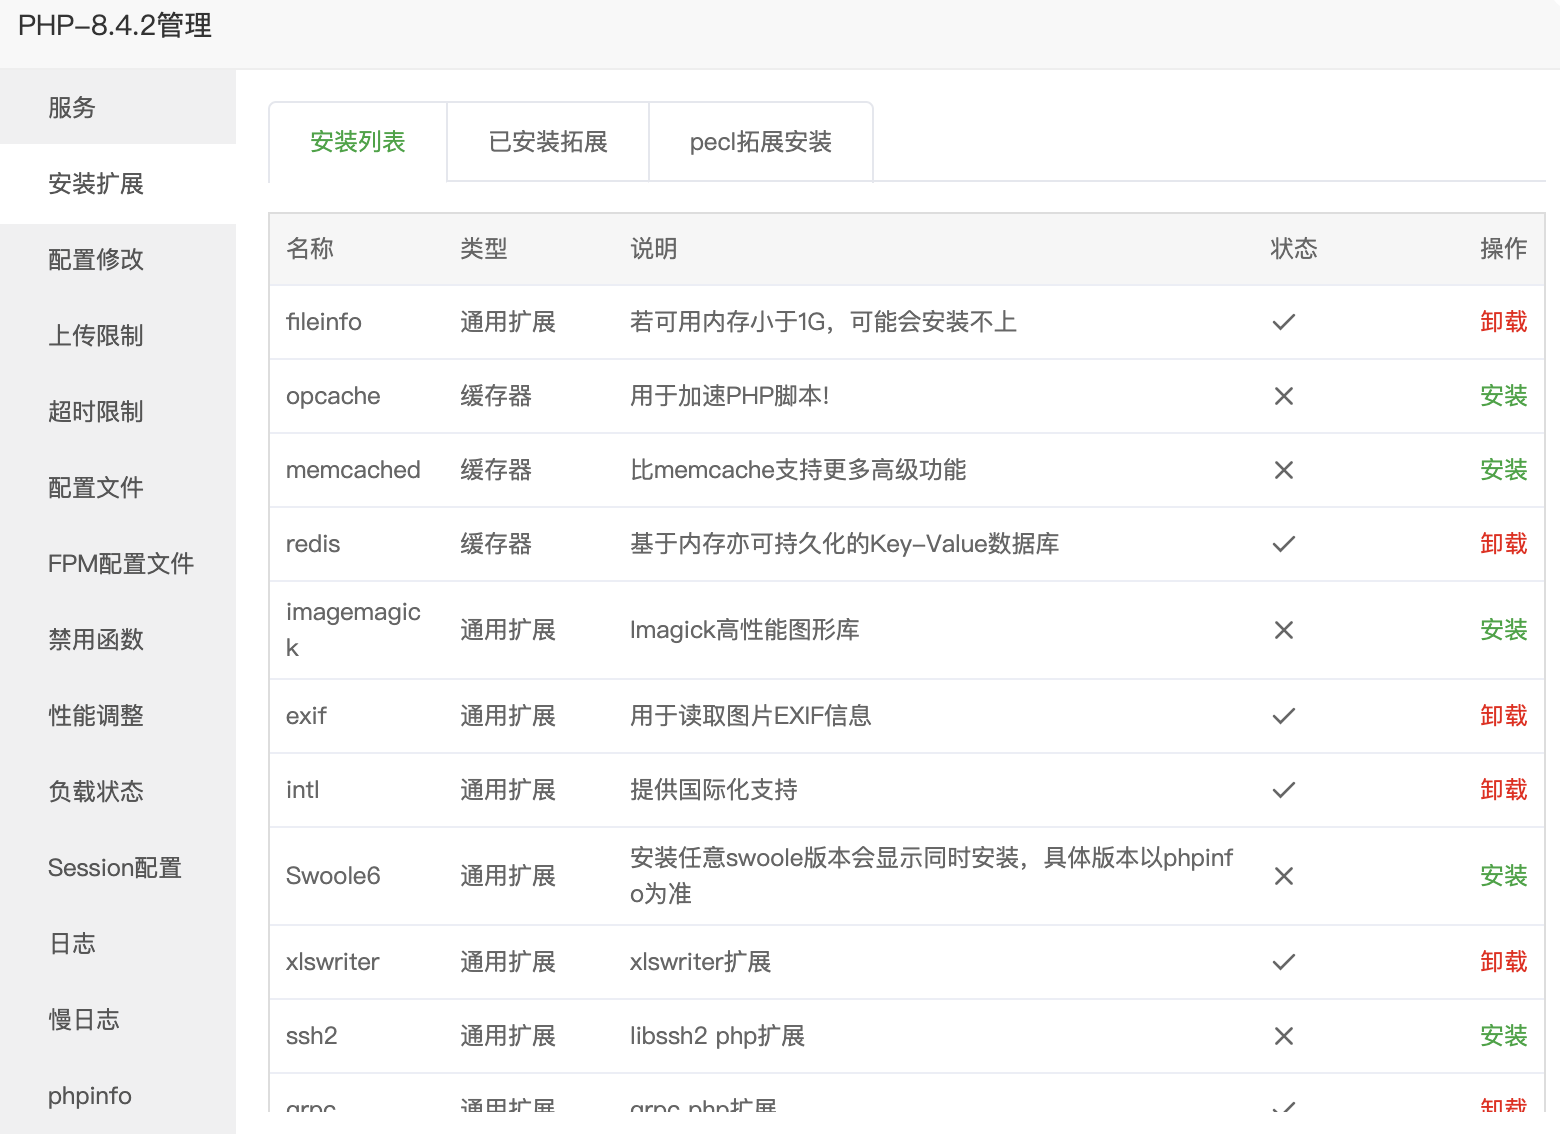
Task: Install the opcache extension
Action: point(1504,396)
